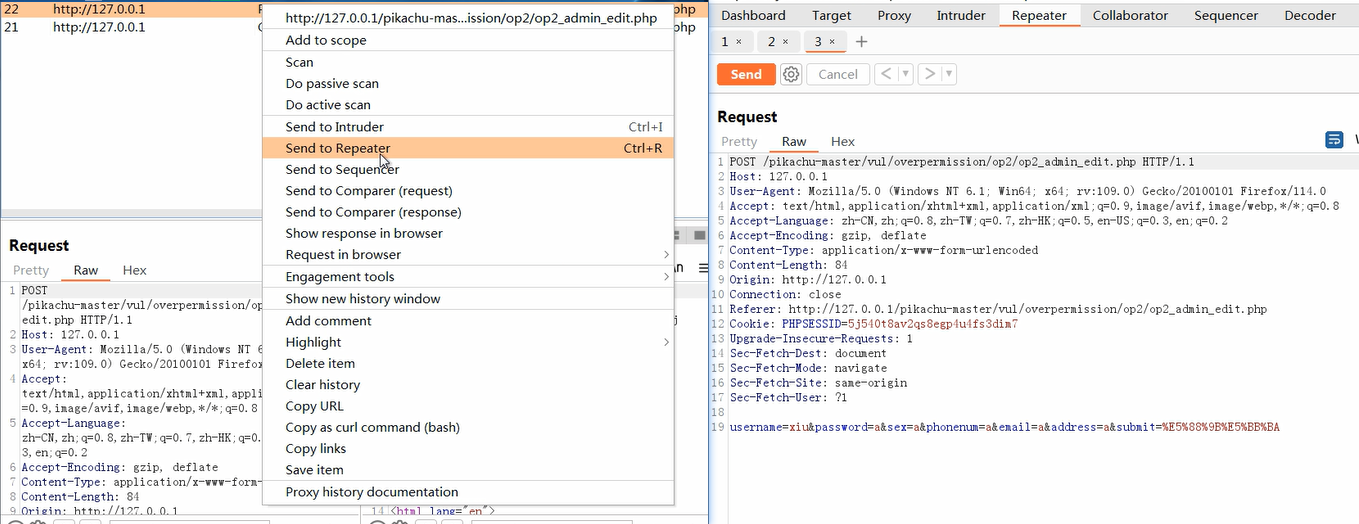The image size is (1359, 524).
Task: Click the username=xiu request body line
Action: pos(1004,427)
